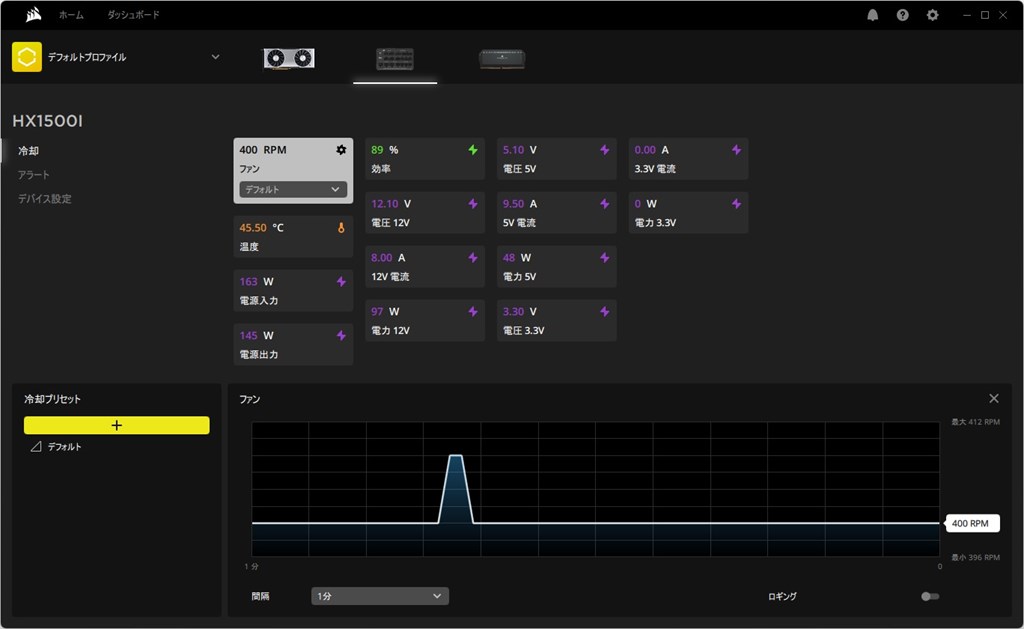Open the fan tile settings gear
1024x629 pixels.
[x=341, y=150]
